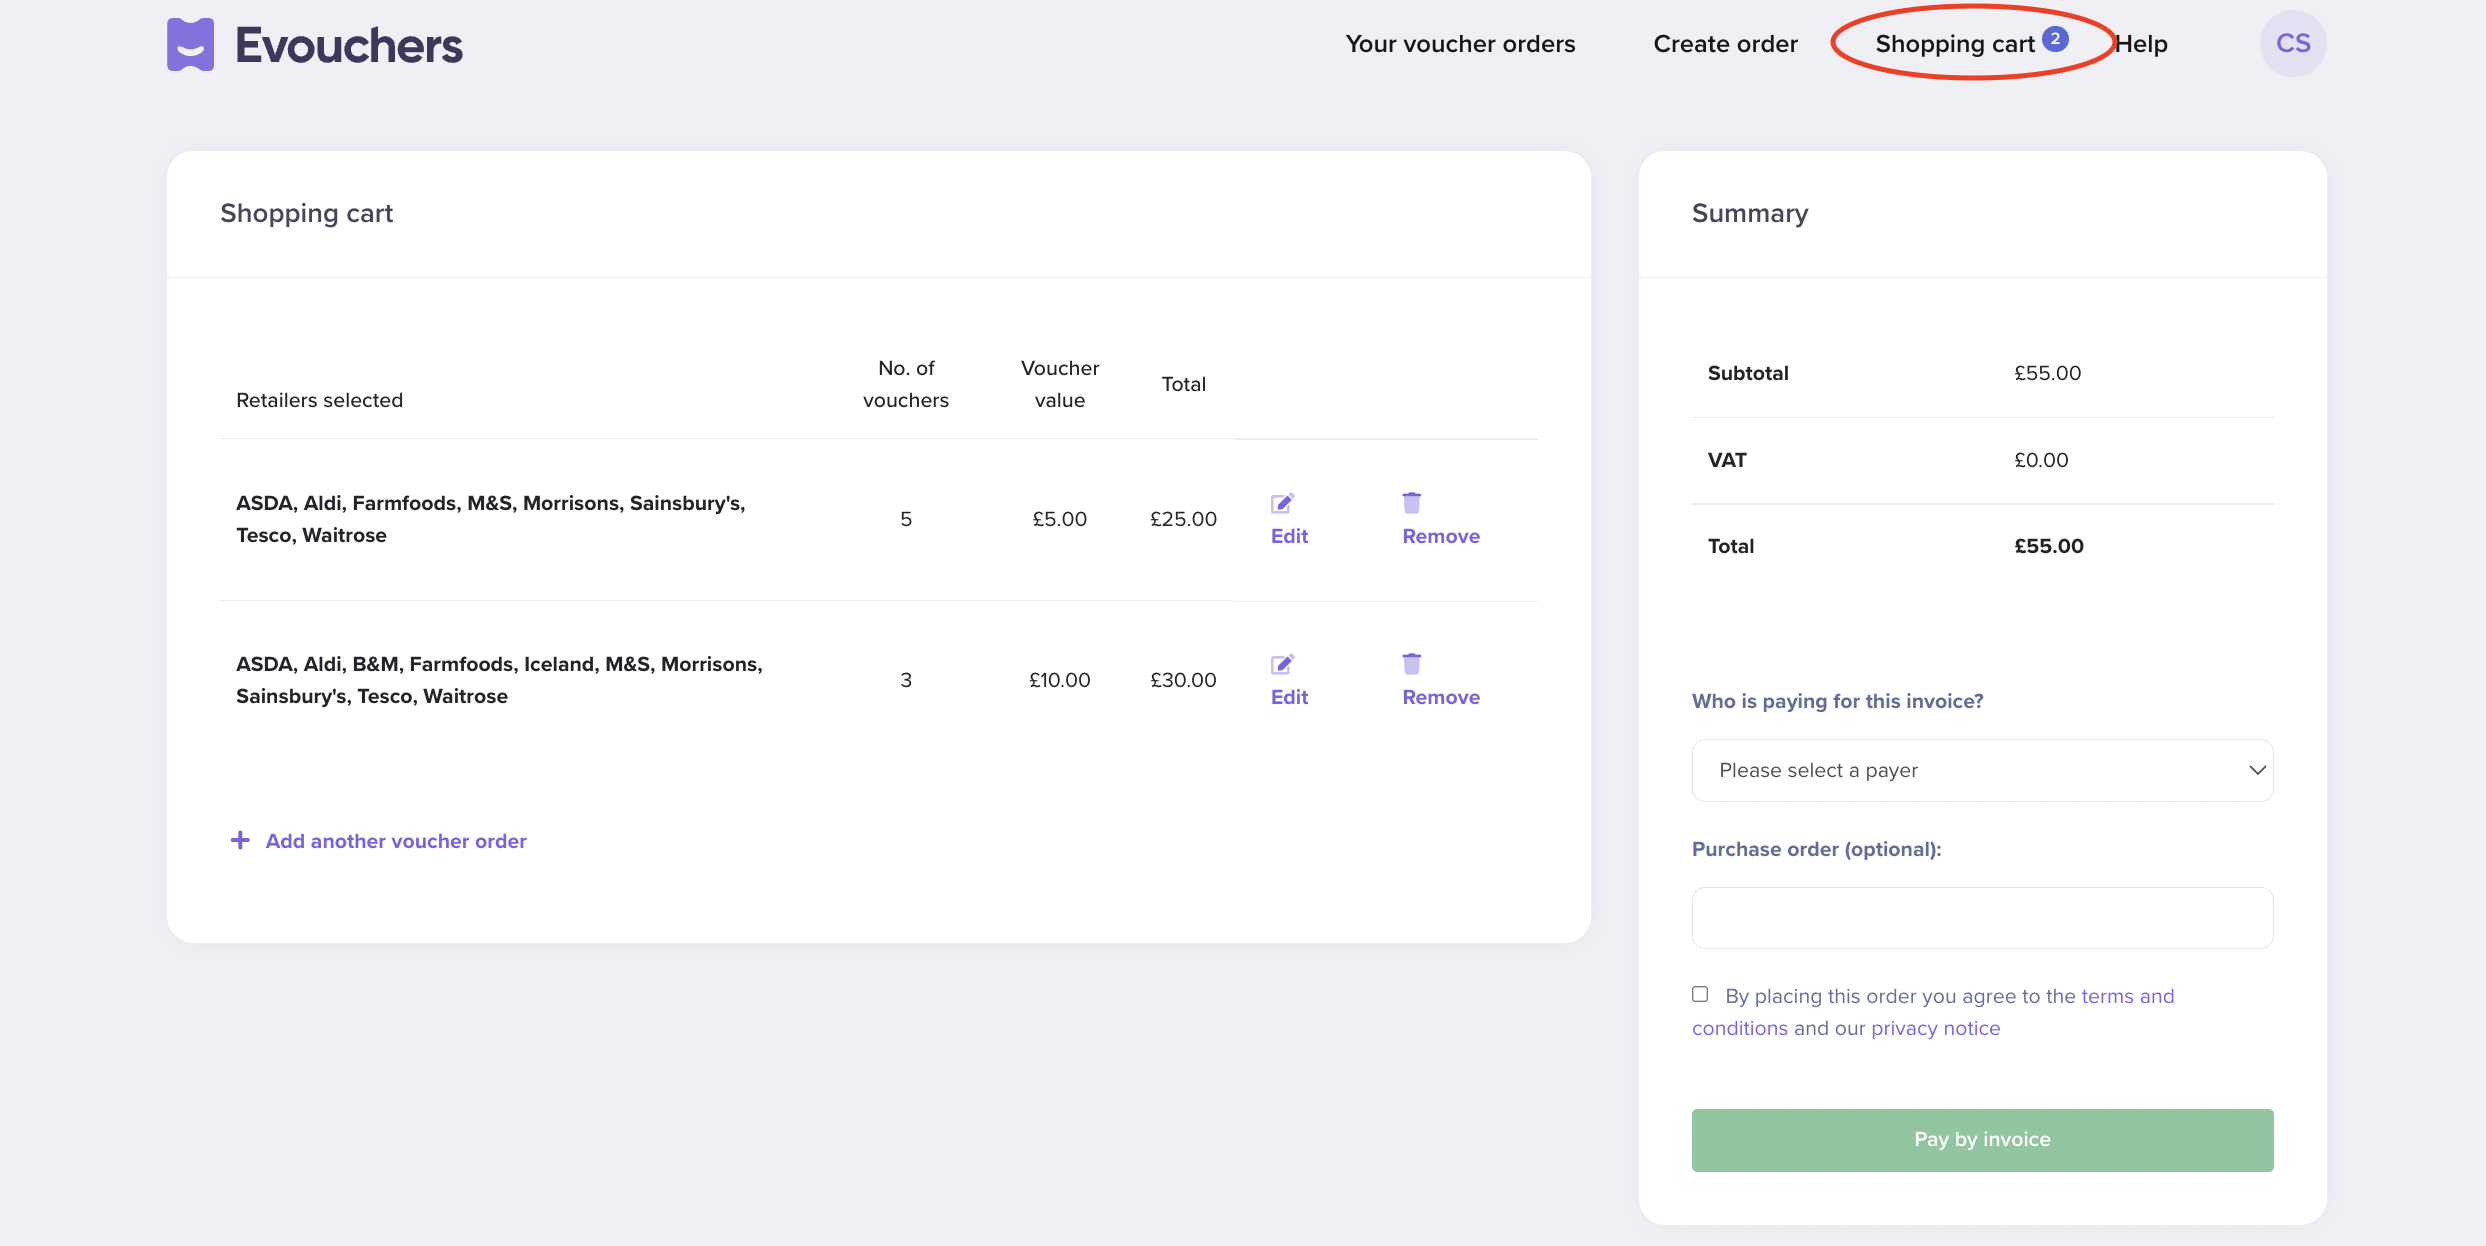Screen dimensions: 2486x1246
Task: Click the number of vouchers cell showing 3
Action: click(x=906, y=680)
